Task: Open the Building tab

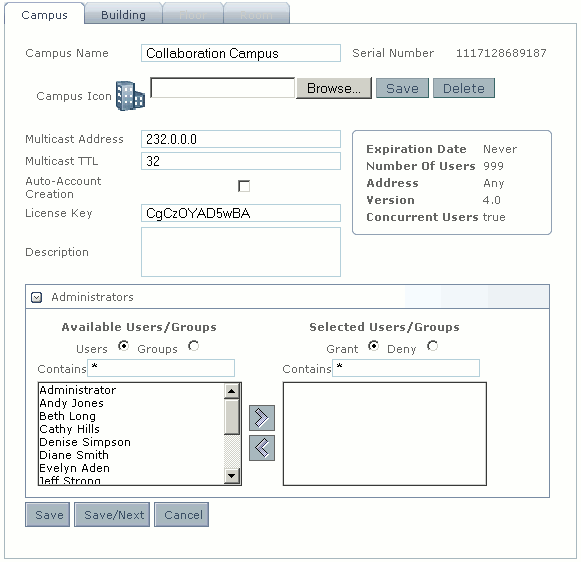Action: tap(123, 14)
